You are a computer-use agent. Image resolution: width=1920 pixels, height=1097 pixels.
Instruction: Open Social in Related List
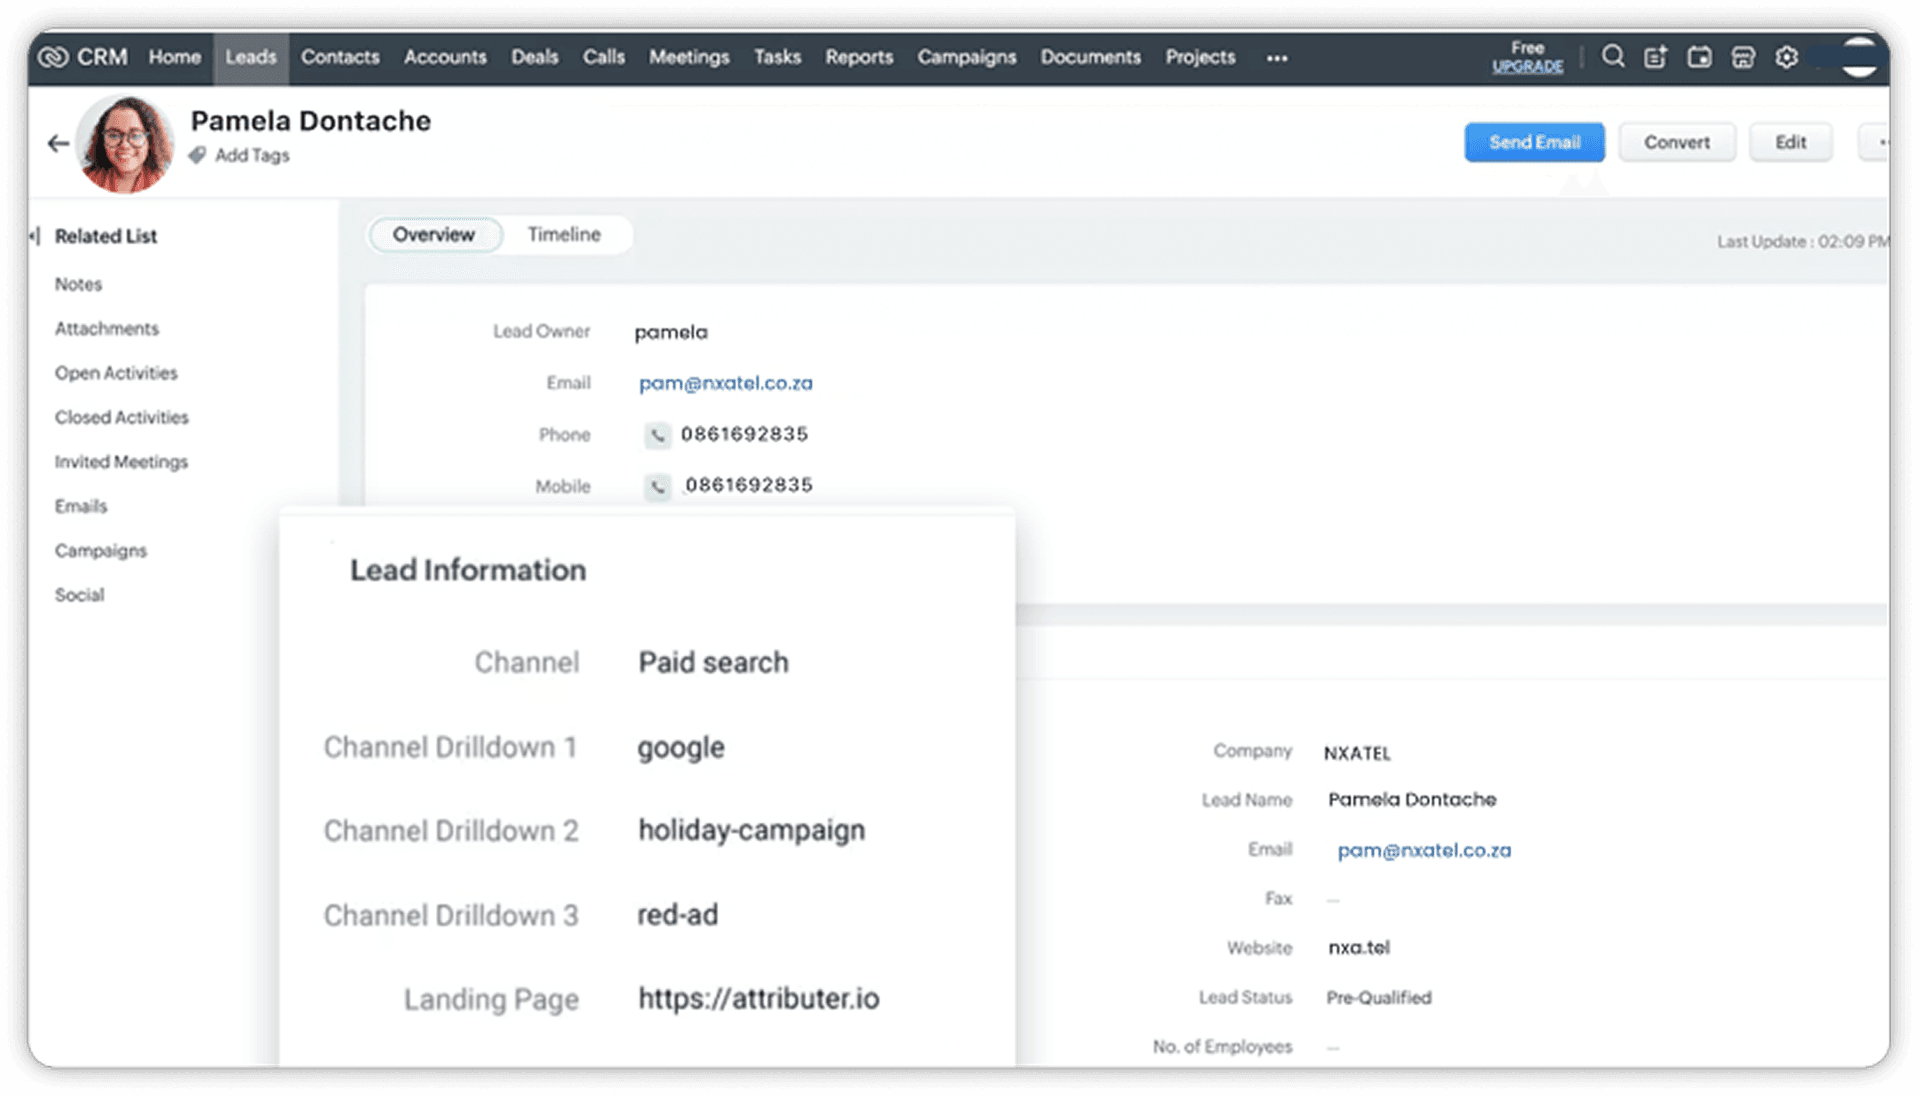[x=79, y=595]
